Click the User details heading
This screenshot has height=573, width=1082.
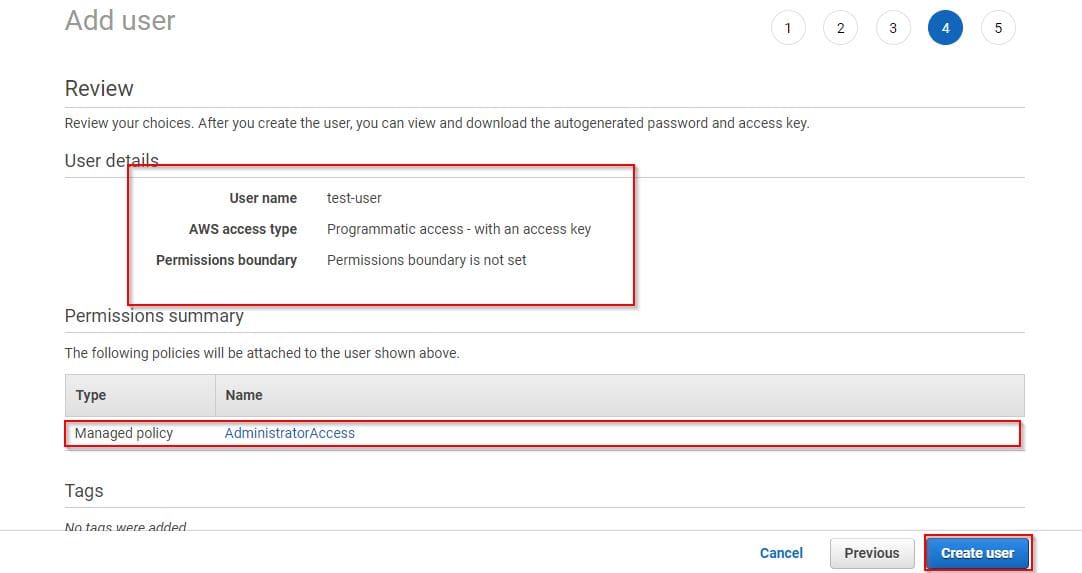tap(111, 160)
